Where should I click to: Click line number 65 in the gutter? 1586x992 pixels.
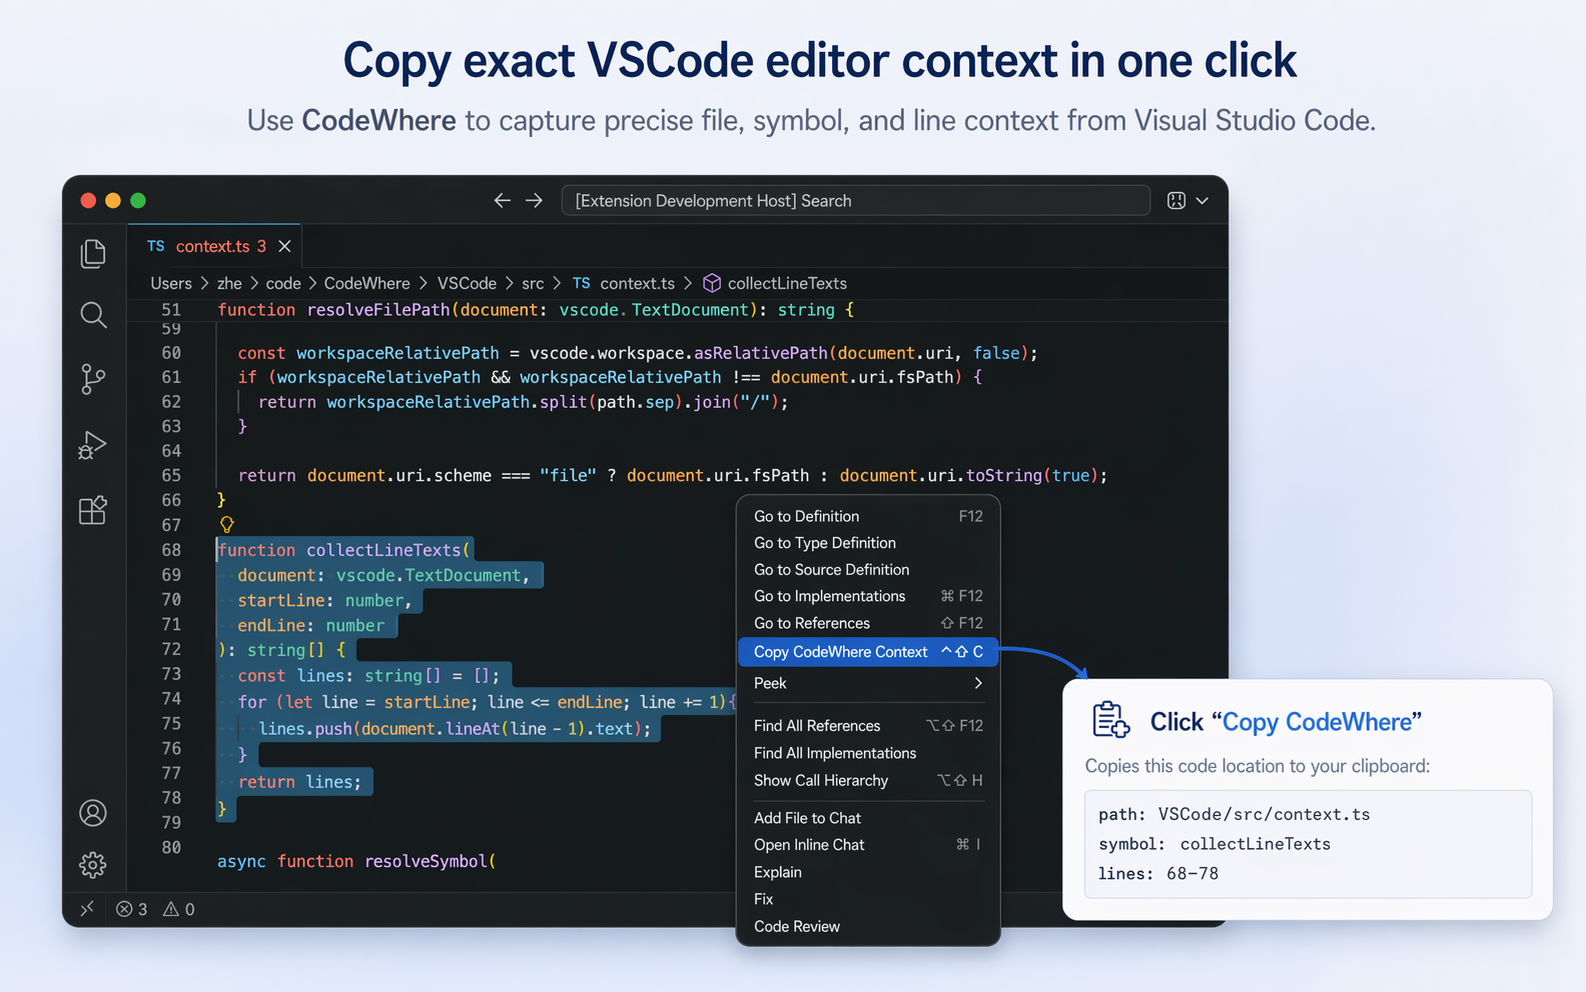click(172, 476)
